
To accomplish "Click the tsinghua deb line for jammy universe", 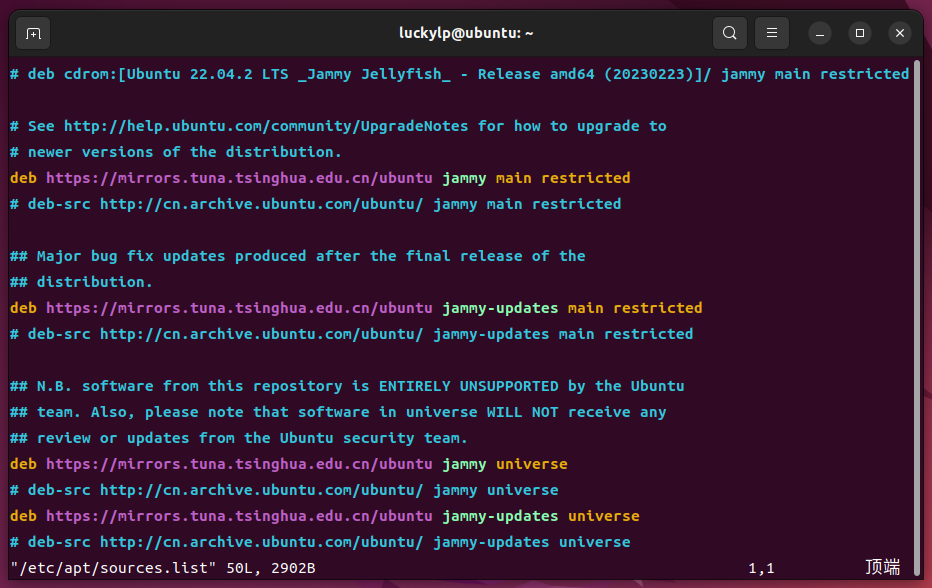I will point(289,464).
